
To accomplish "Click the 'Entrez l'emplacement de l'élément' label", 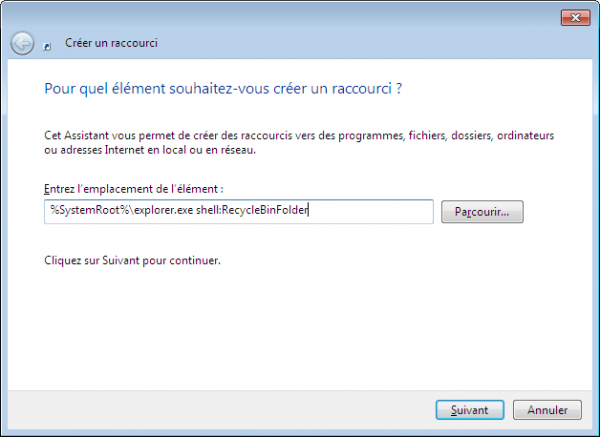I will [x=134, y=189].
